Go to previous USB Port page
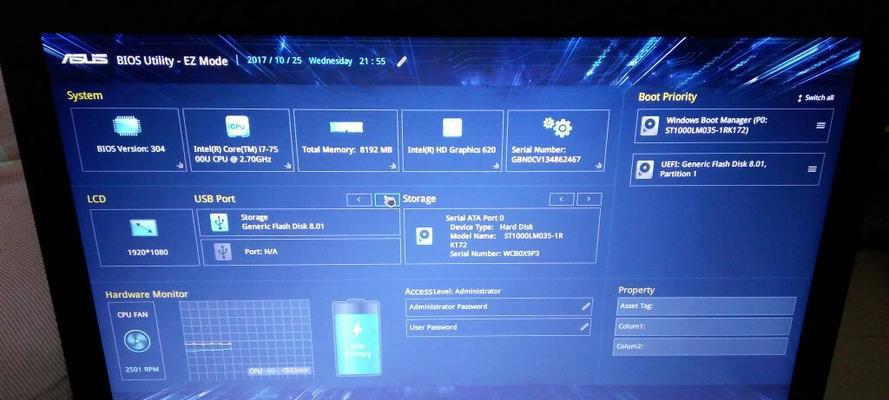This screenshot has width=889, height=400. tap(359, 199)
